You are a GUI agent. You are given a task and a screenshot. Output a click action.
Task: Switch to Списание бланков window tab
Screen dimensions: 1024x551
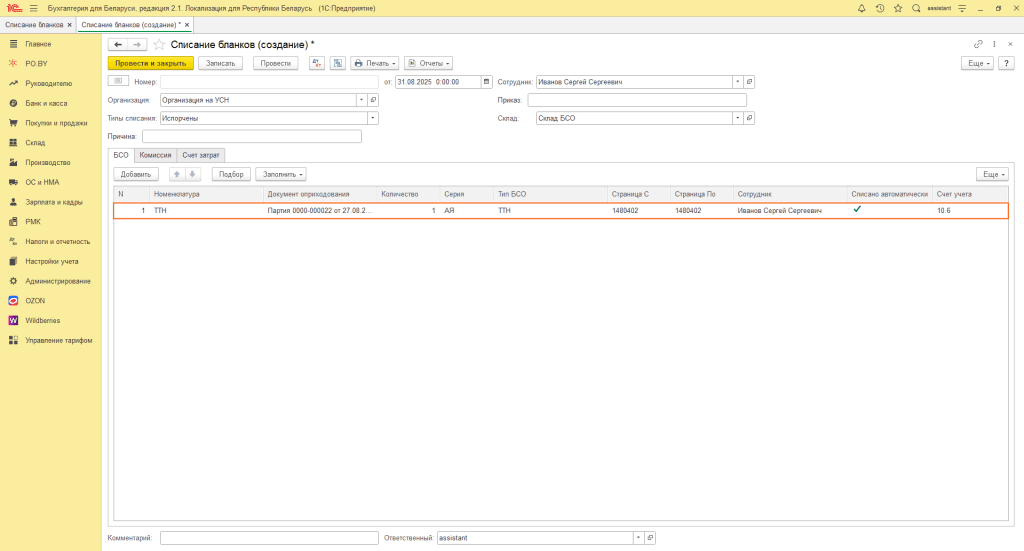pyautogui.click(x=34, y=25)
